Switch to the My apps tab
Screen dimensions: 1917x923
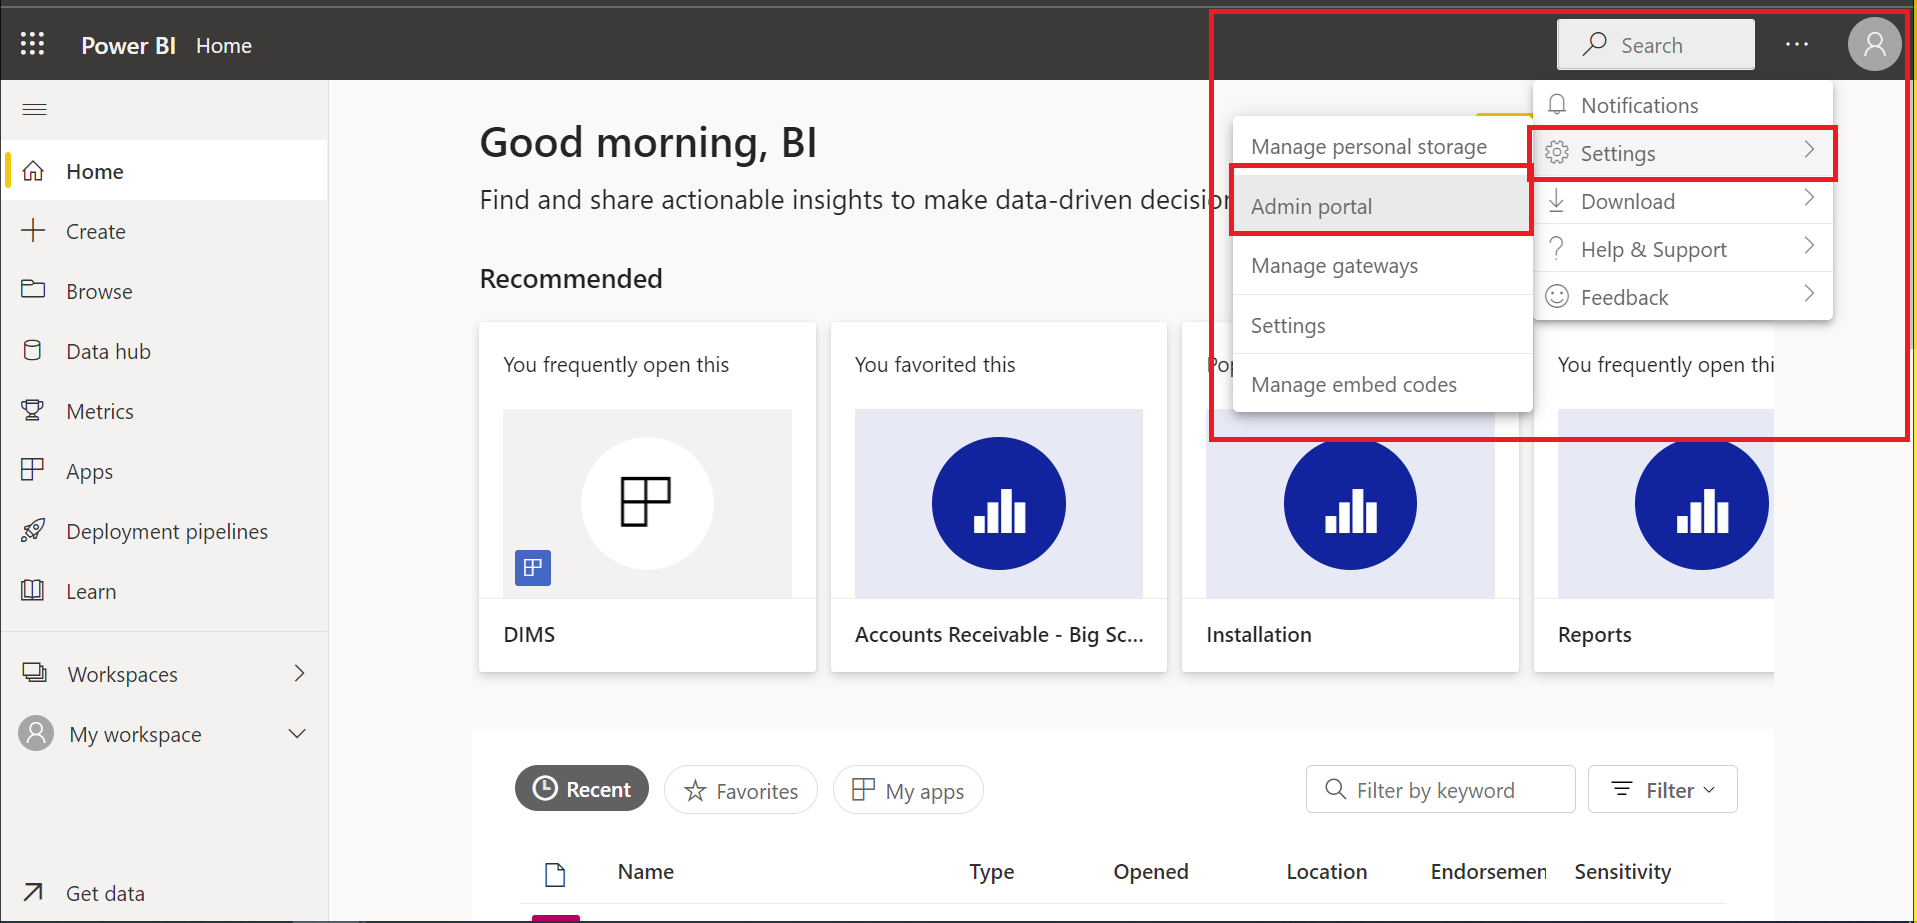click(908, 790)
